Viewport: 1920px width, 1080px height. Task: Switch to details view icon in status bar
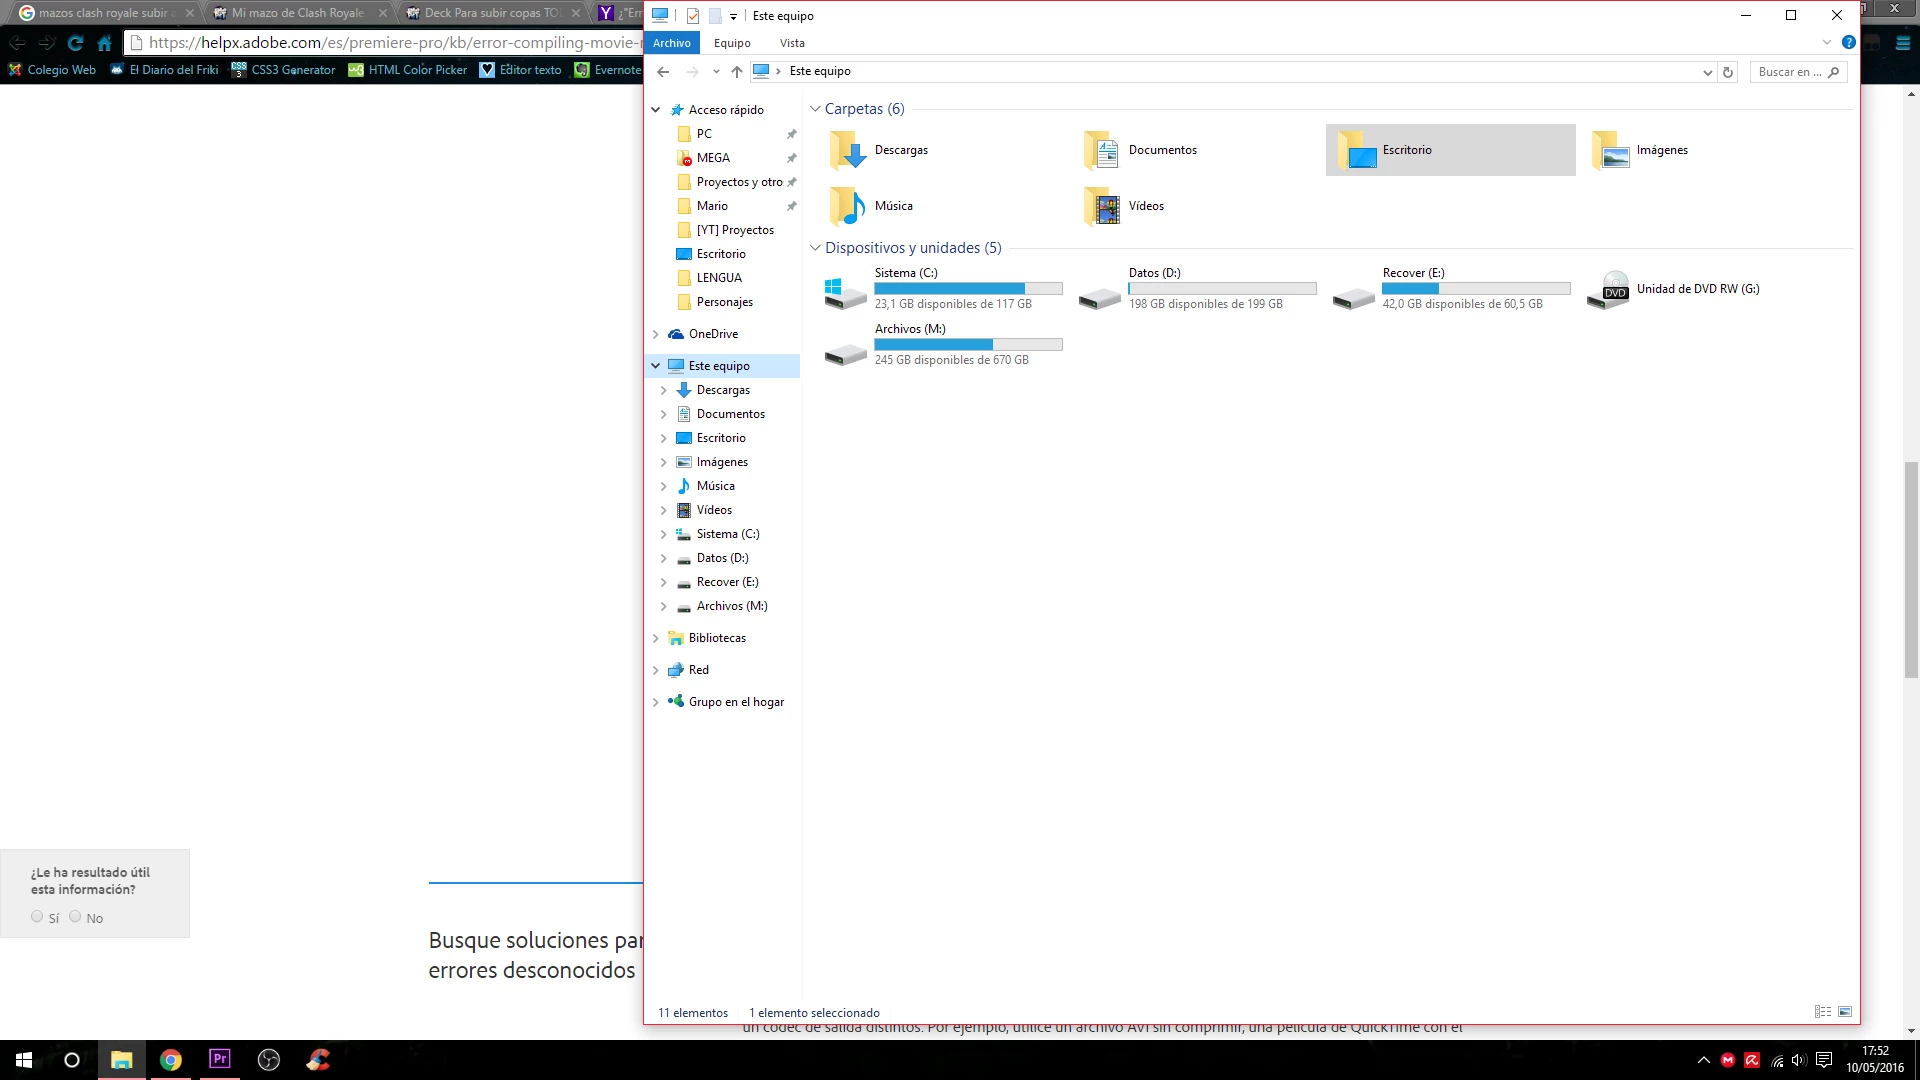point(1822,1012)
